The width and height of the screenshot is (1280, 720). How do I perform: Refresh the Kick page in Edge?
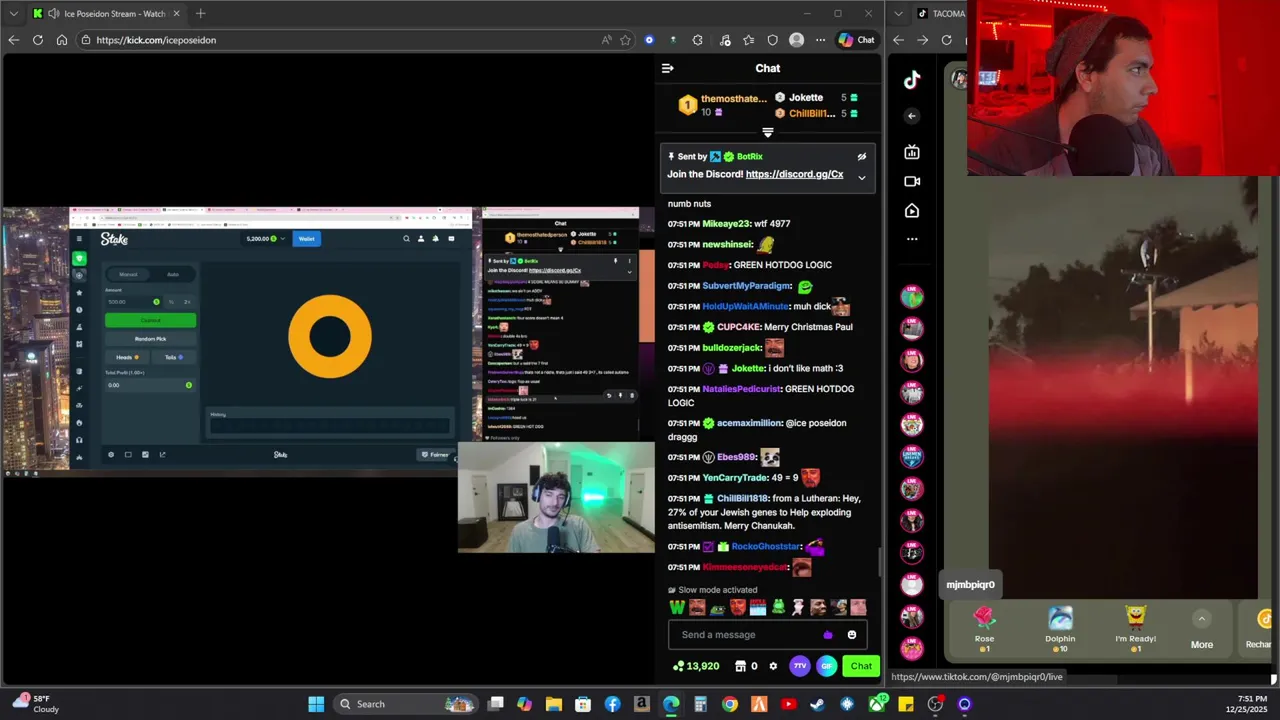pos(38,40)
